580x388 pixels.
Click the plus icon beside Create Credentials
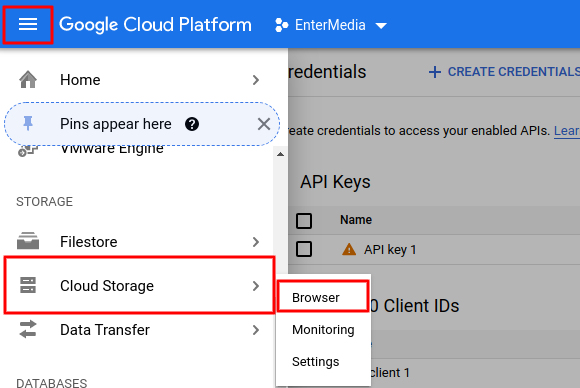click(x=435, y=72)
